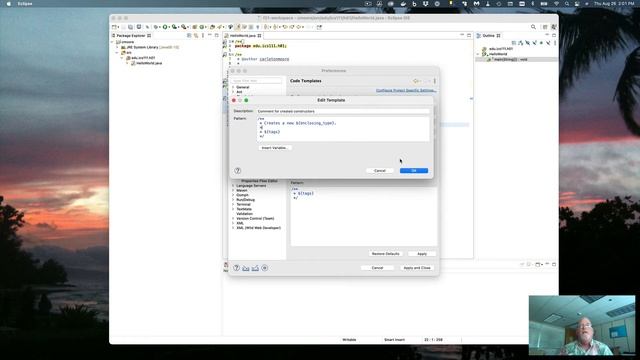Click the Java perspective icon
The height and width of the screenshot is (360, 640).
pyautogui.click(x=554, y=27)
